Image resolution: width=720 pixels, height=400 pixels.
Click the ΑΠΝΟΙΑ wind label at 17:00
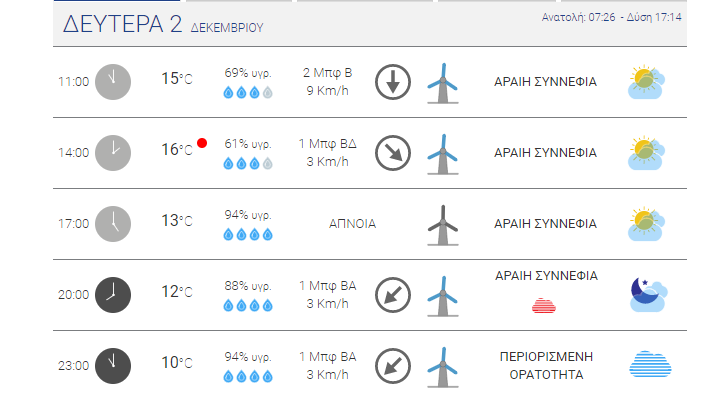pos(352,224)
